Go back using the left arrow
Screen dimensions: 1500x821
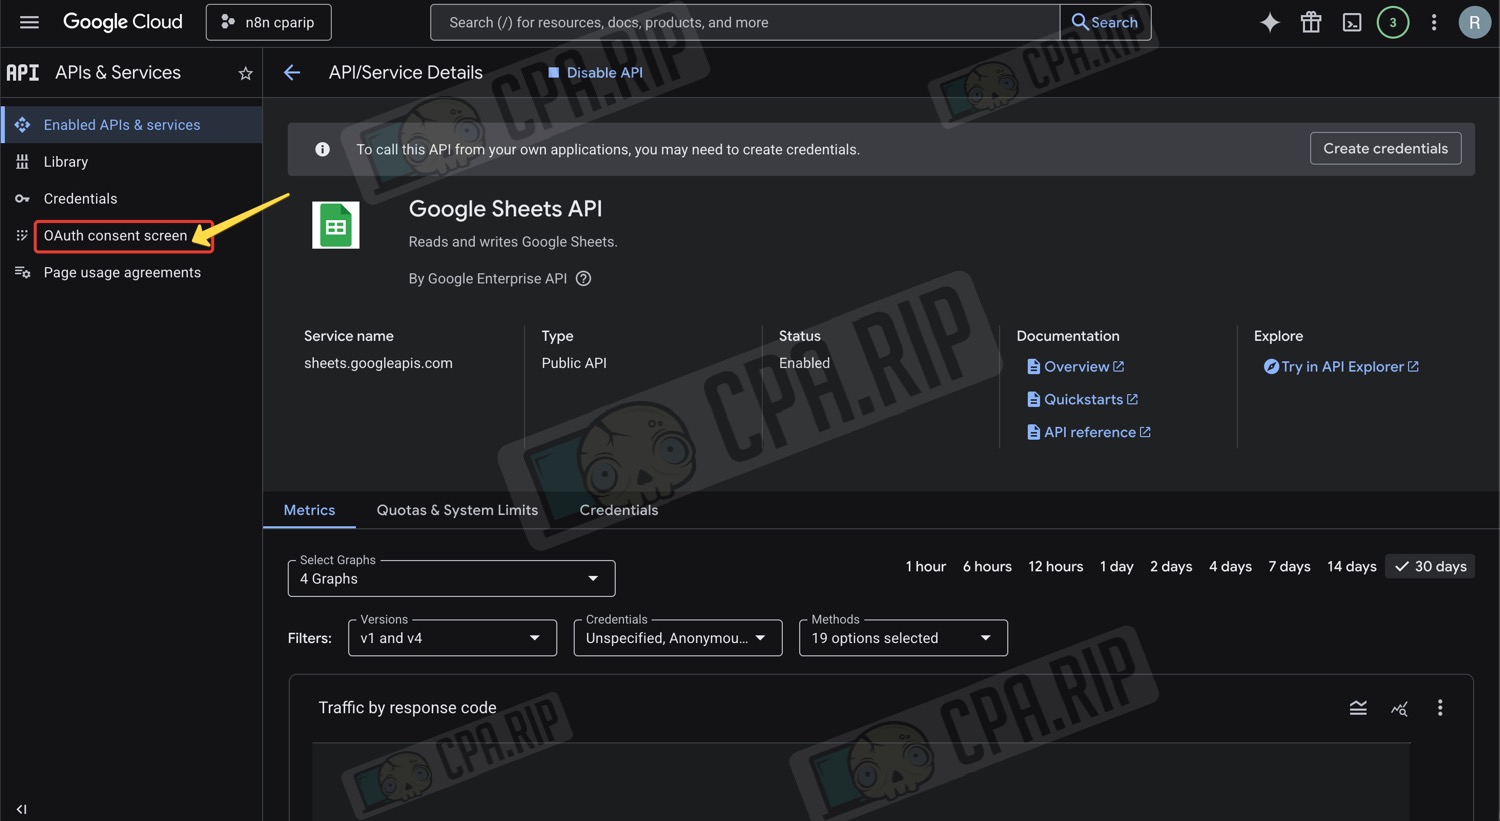tap(292, 73)
